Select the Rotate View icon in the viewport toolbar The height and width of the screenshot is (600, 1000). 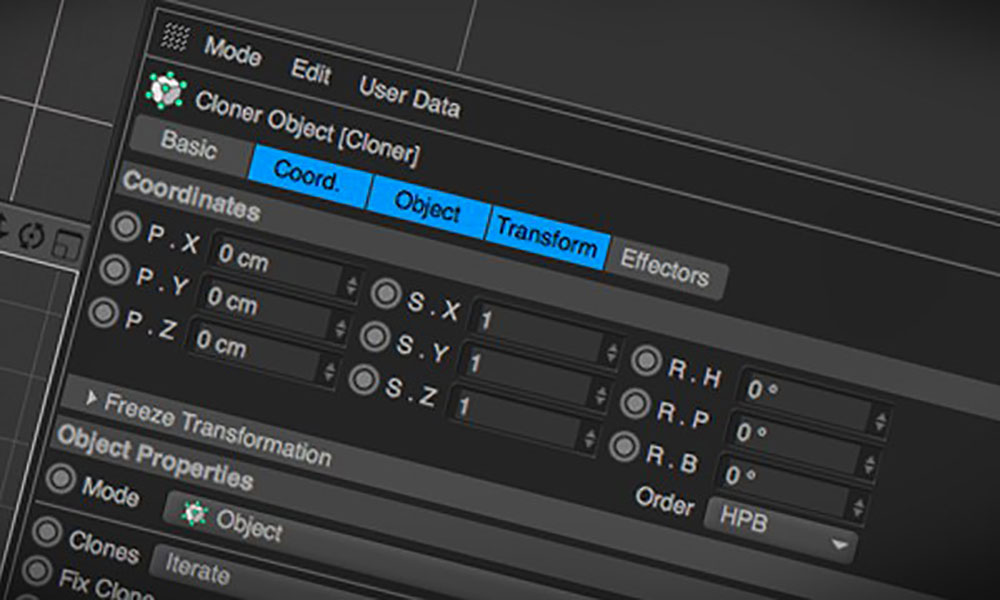click(30, 234)
